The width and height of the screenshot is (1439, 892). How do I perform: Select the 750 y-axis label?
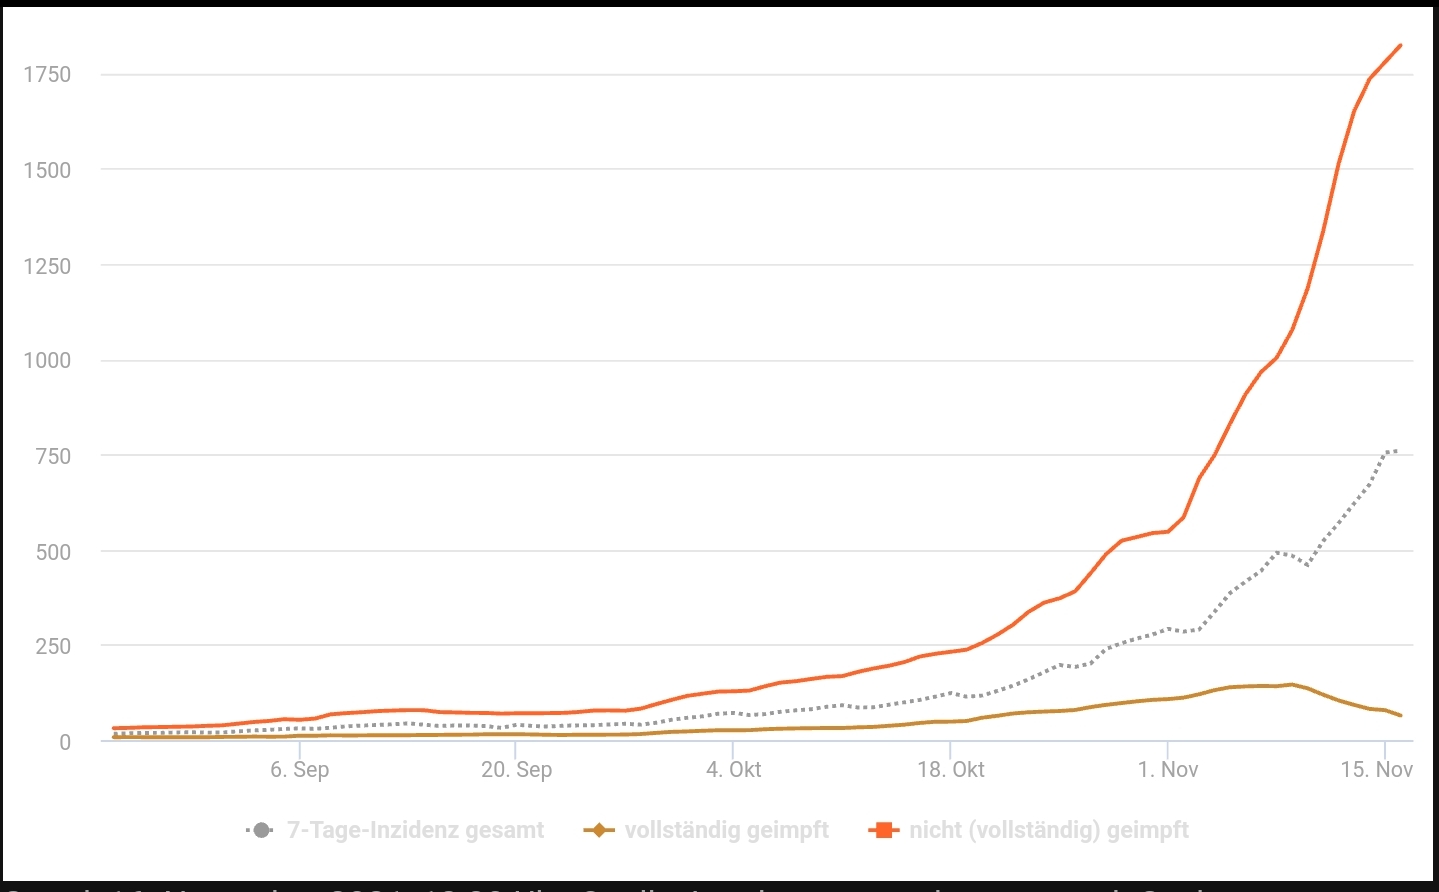click(x=54, y=457)
